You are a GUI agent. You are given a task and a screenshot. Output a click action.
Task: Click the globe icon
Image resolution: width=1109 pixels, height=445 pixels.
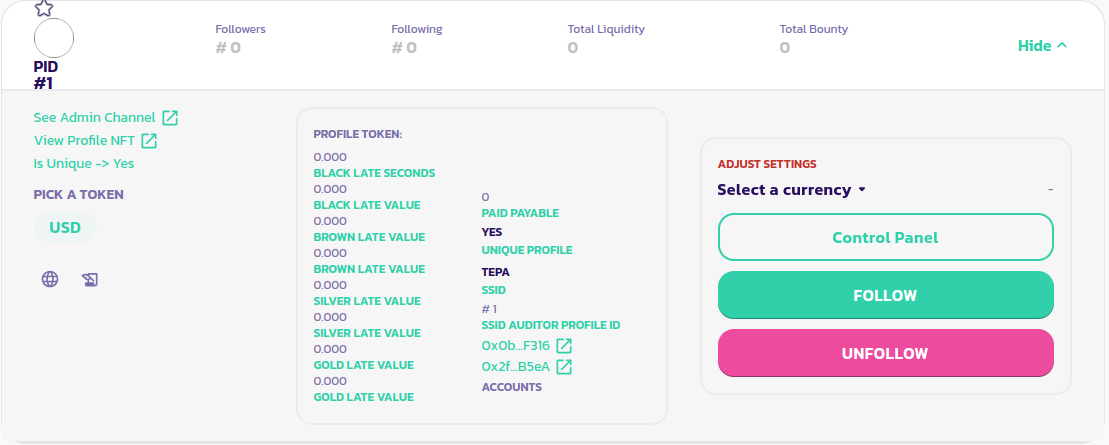(x=50, y=279)
